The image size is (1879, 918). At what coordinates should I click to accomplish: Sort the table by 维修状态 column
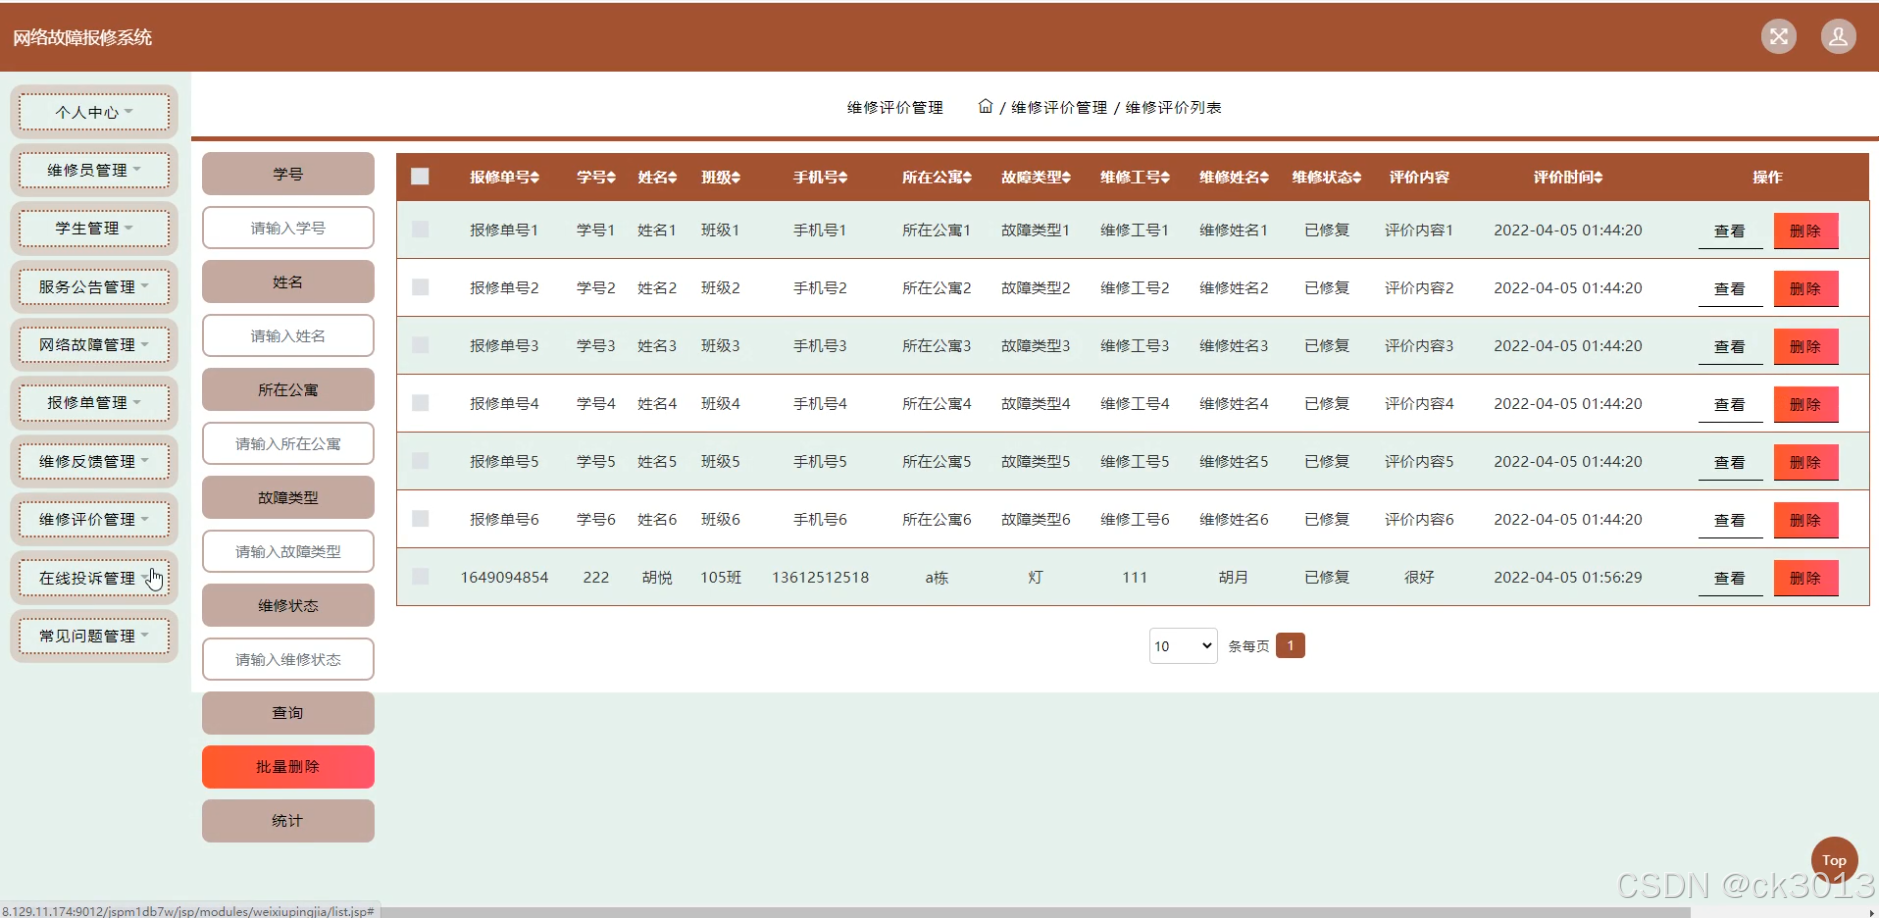1326,176
